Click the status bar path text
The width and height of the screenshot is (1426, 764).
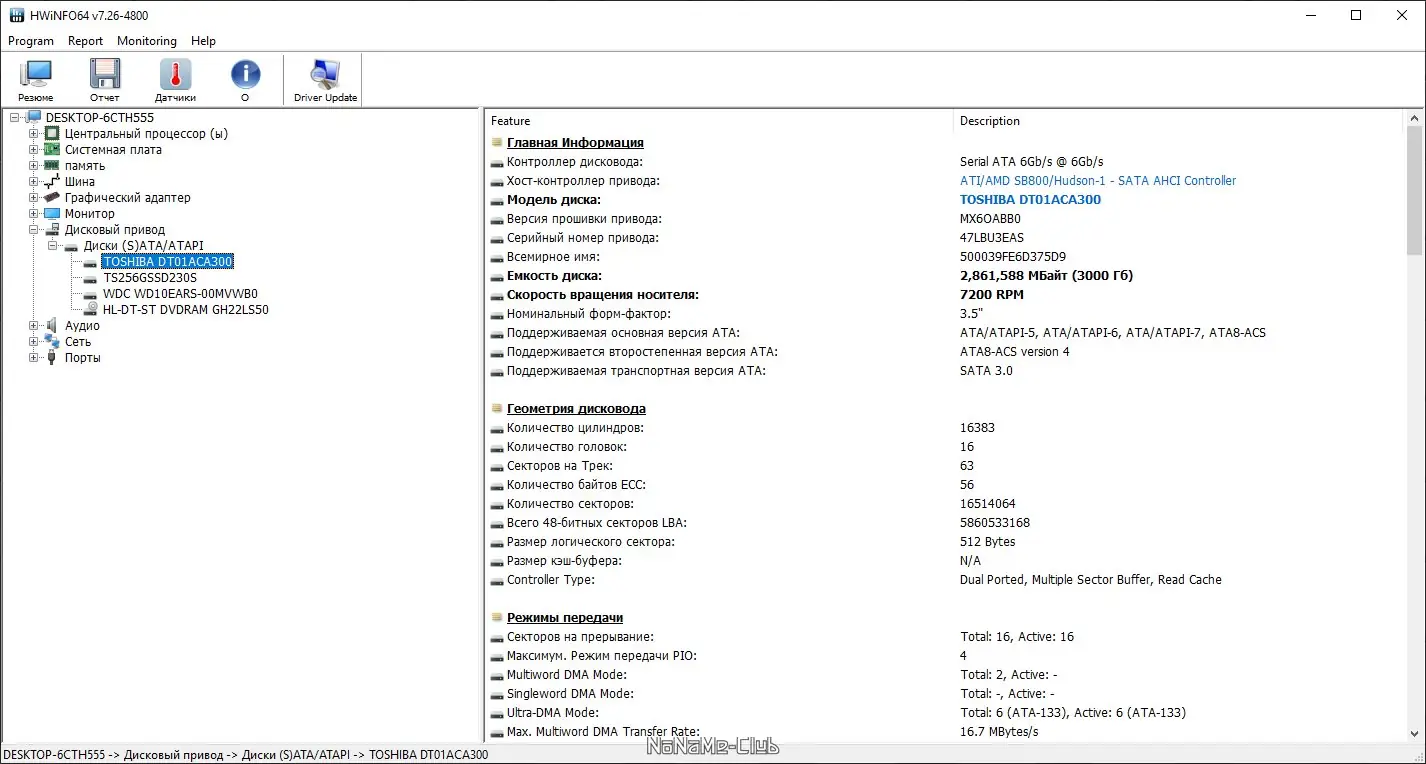246,755
